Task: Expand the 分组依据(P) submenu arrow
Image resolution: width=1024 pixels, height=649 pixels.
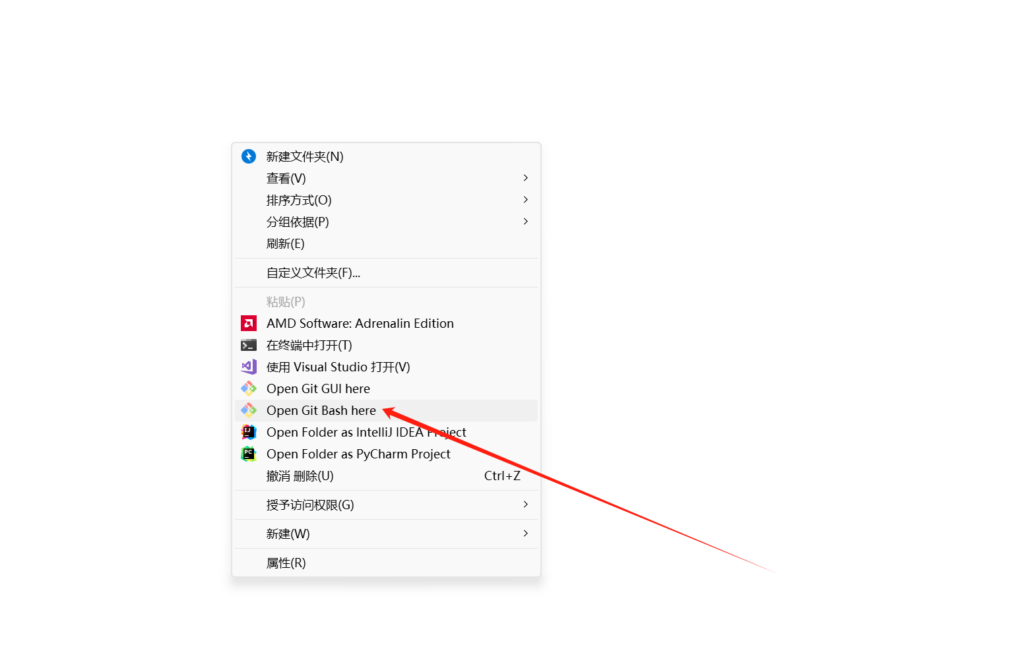Action: (x=525, y=221)
